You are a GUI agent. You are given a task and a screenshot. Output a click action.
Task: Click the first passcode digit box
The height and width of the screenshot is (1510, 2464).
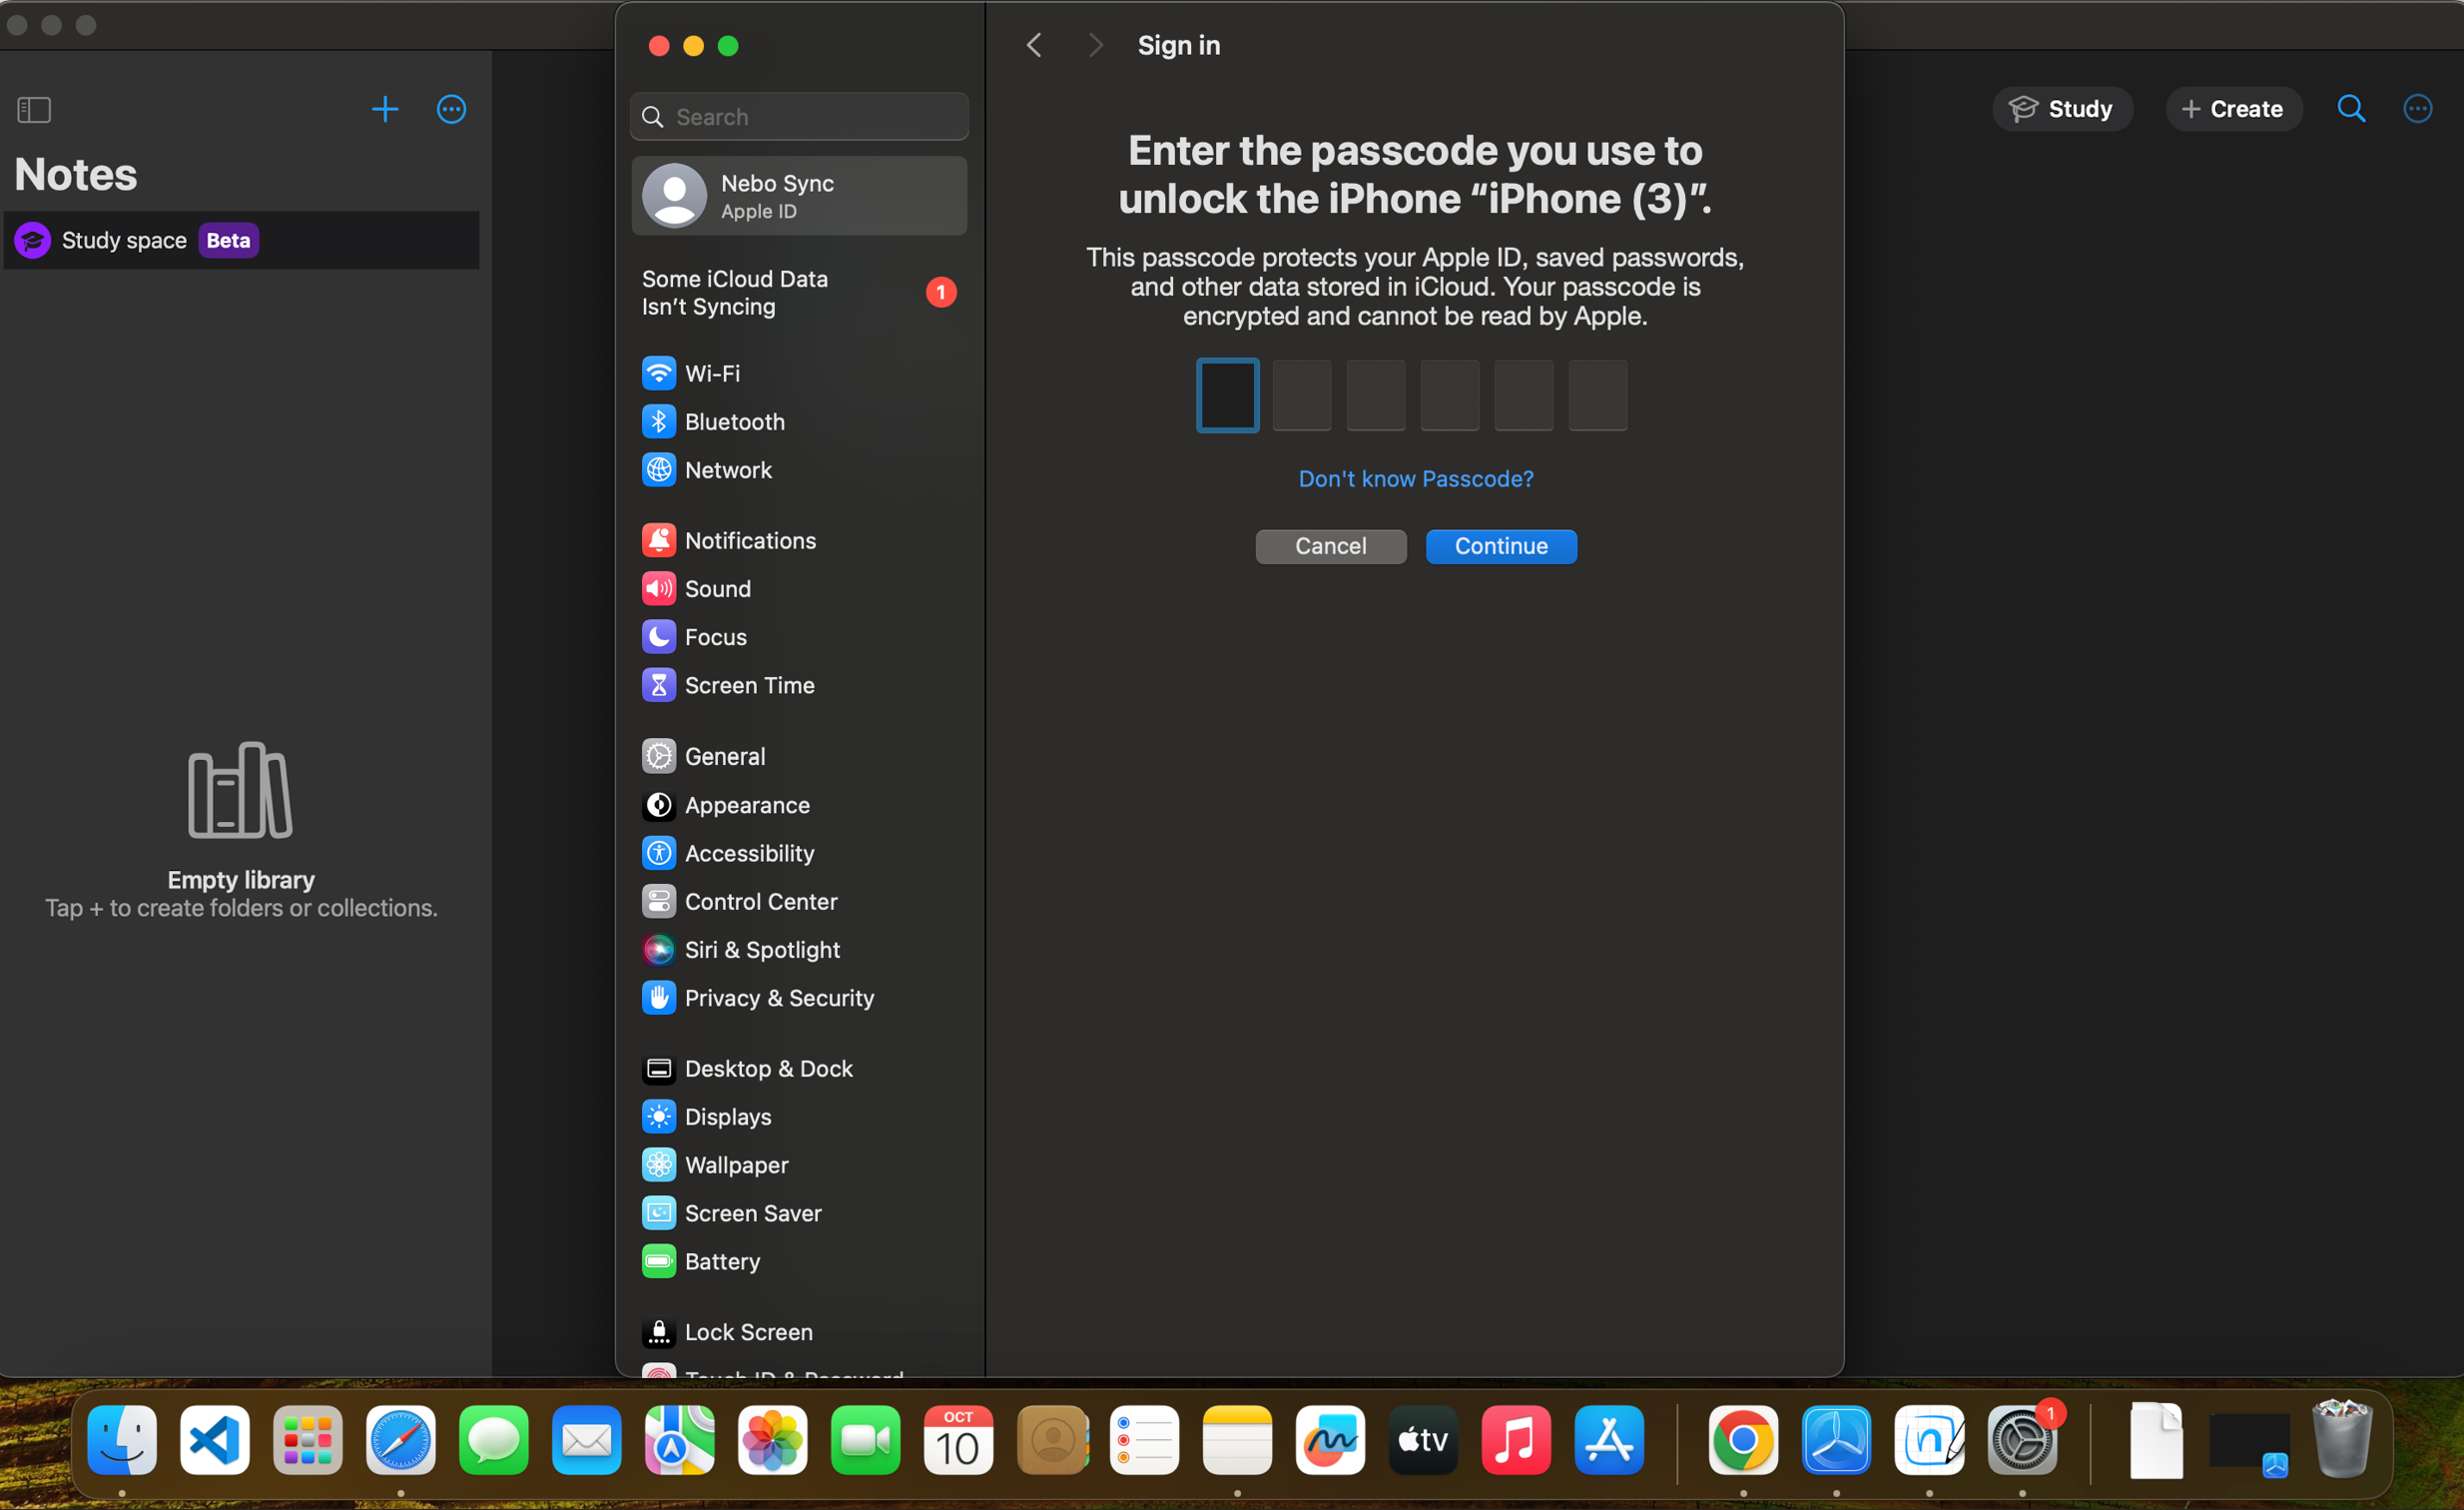click(1227, 396)
